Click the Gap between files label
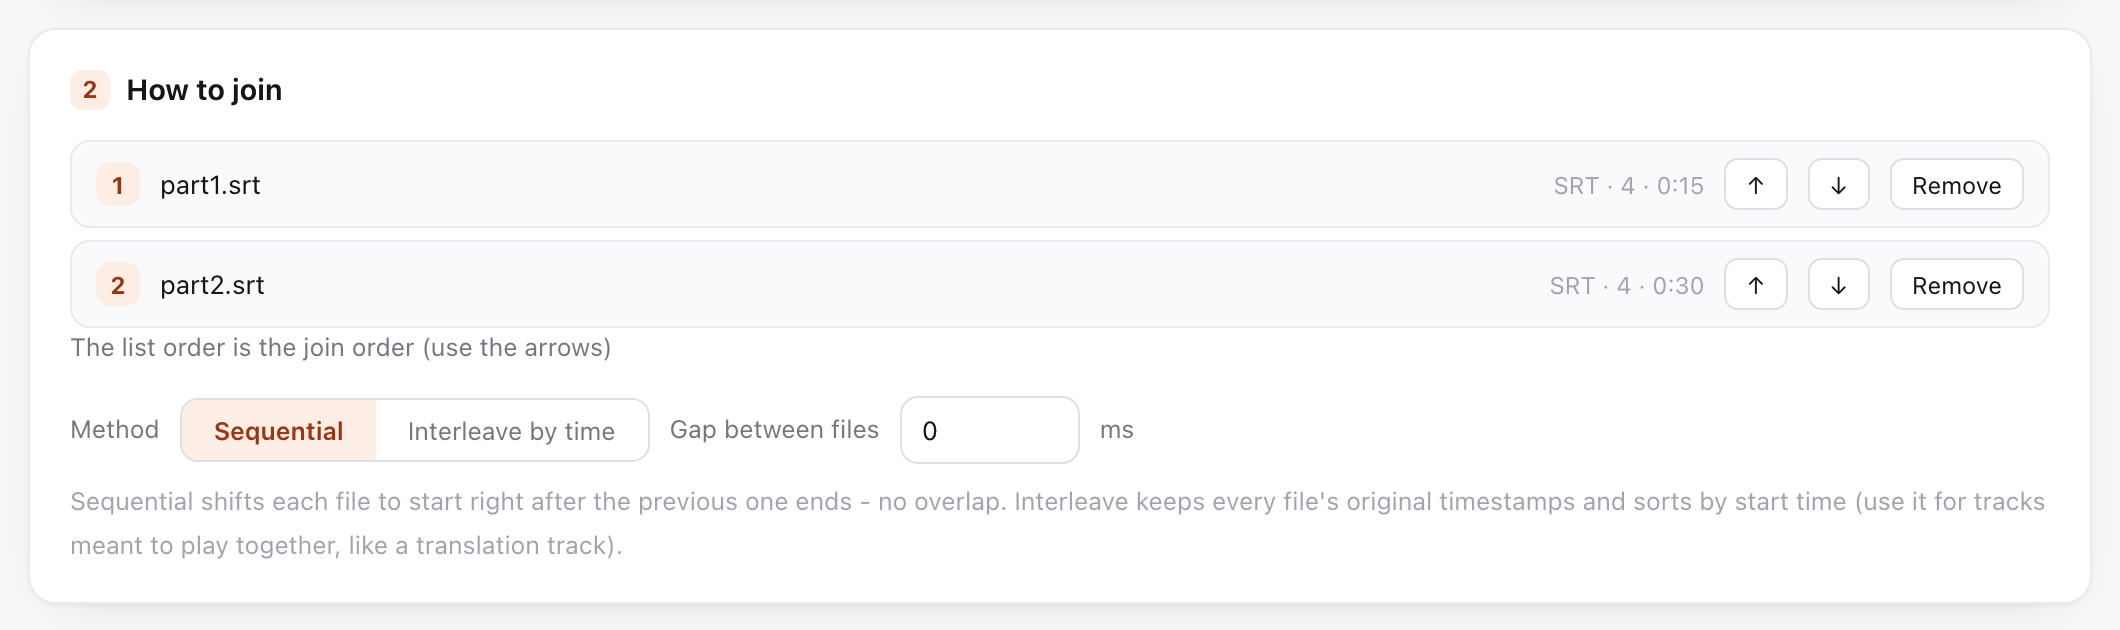 [774, 429]
